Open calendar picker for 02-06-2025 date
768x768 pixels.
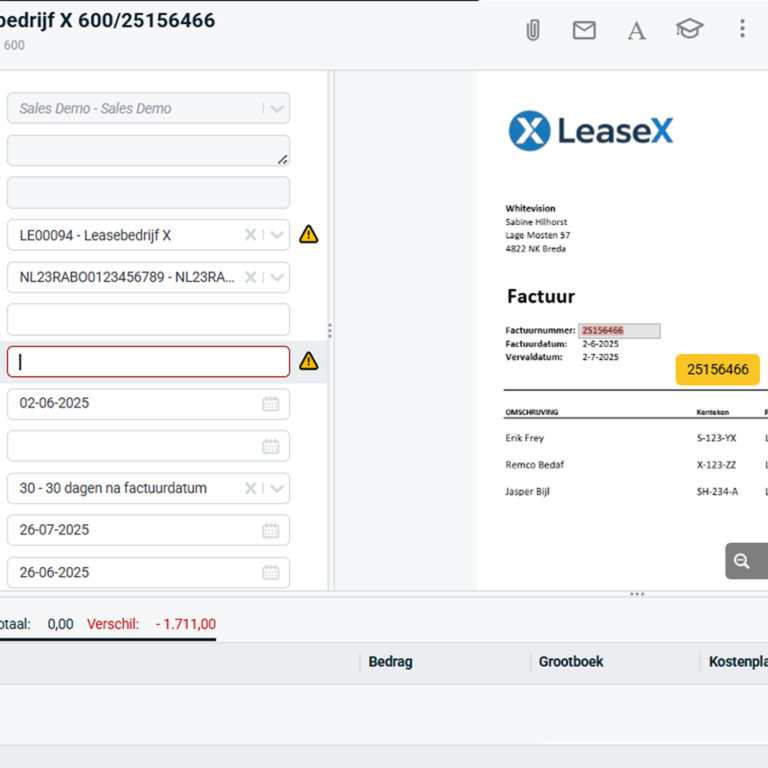click(271, 404)
